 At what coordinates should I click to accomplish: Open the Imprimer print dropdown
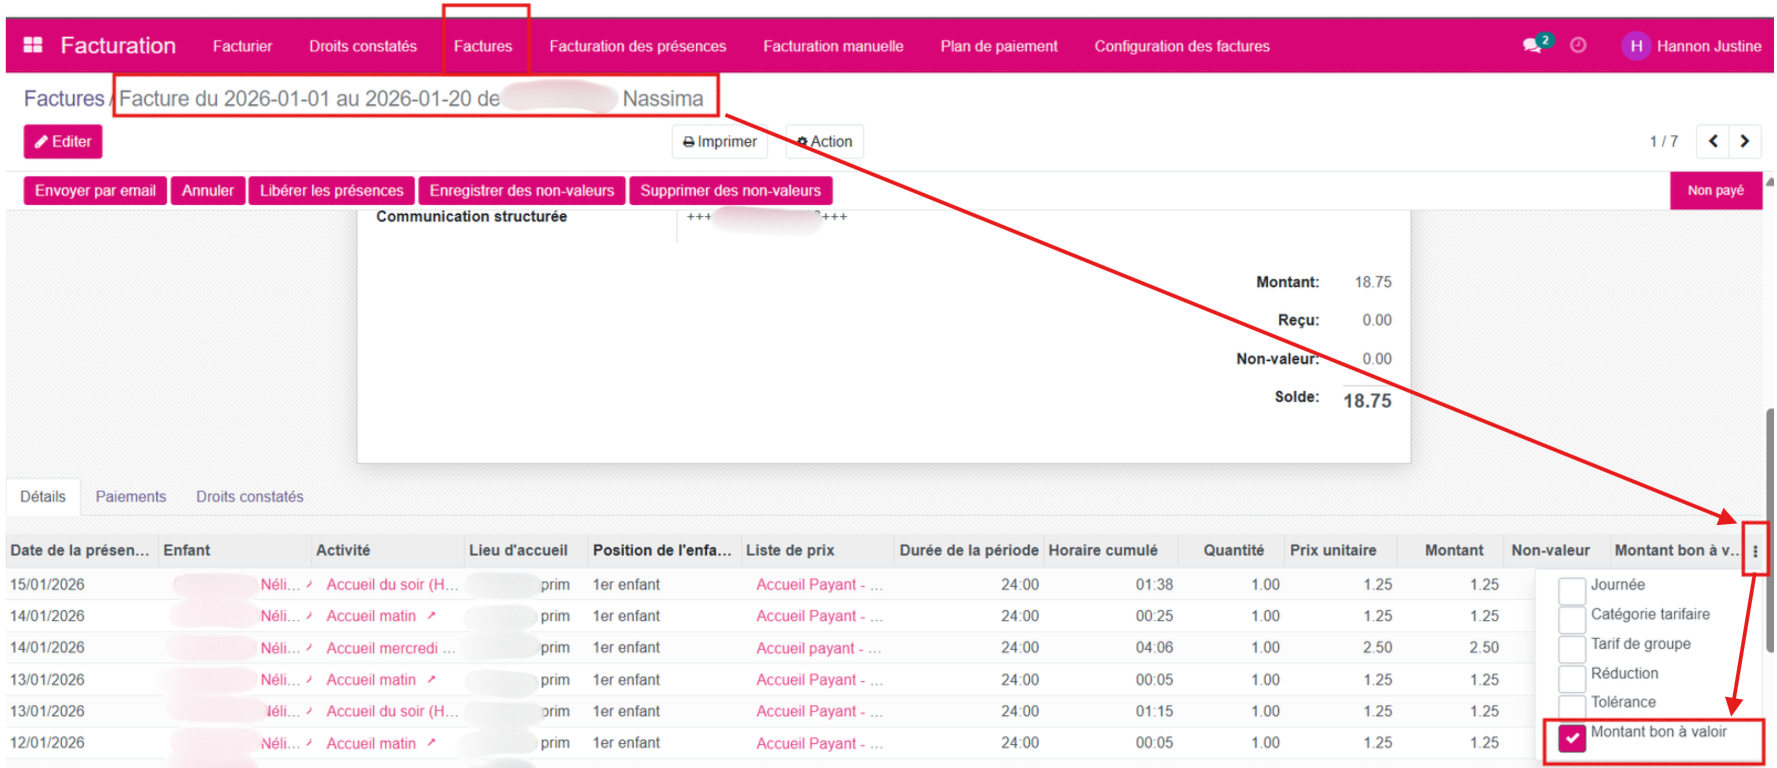[720, 142]
